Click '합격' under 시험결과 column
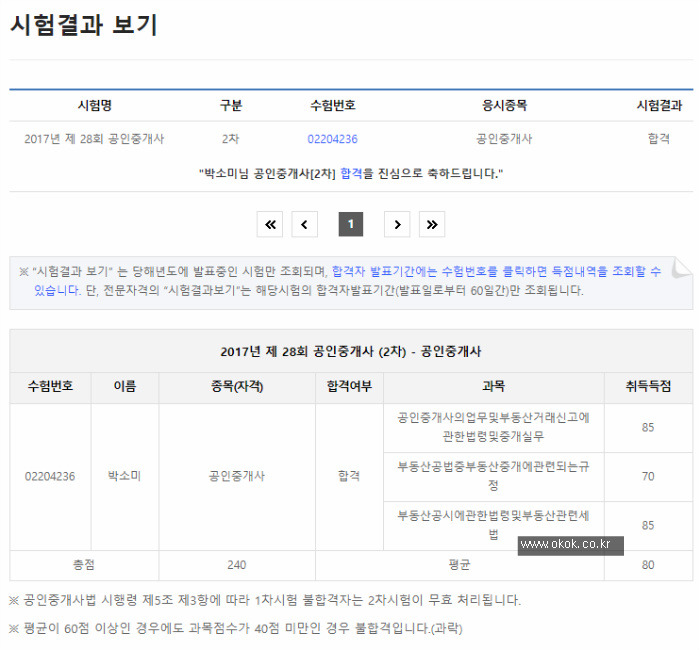700x650 pixels. tap(659, 139)
